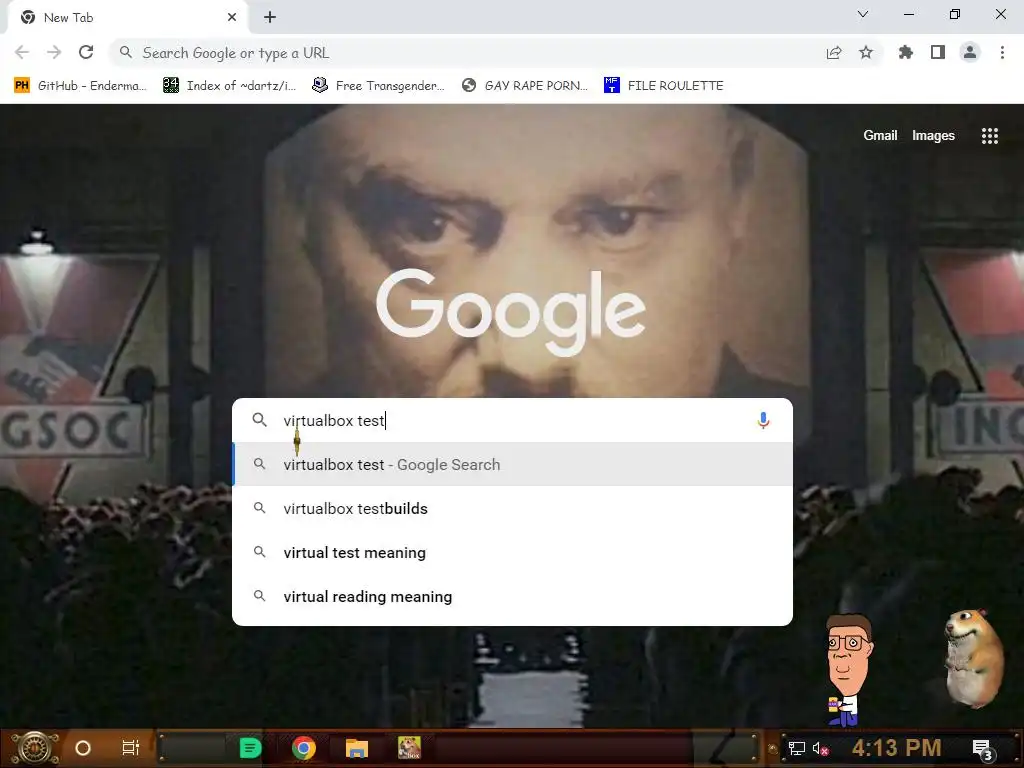Click the forward navigation arrow
1024x768 pixels.
click(54, 52)
